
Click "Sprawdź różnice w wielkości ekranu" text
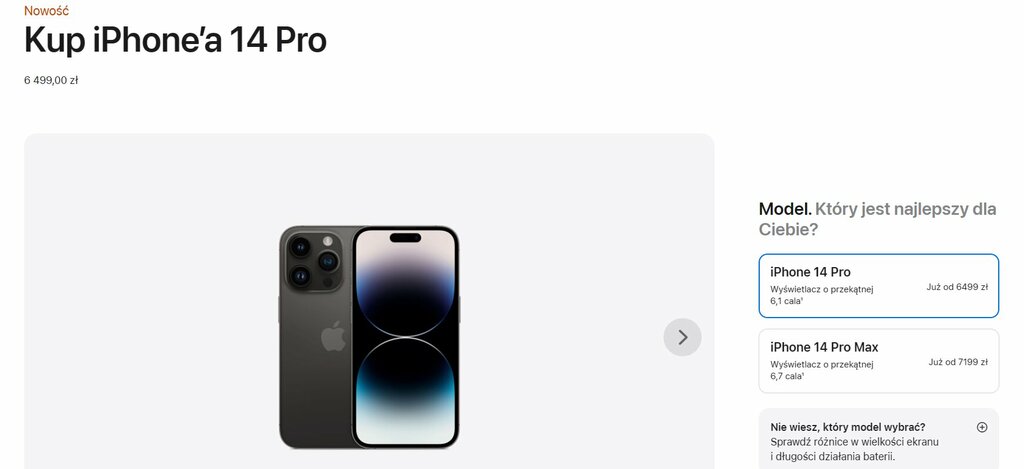(x=854, y=442)
